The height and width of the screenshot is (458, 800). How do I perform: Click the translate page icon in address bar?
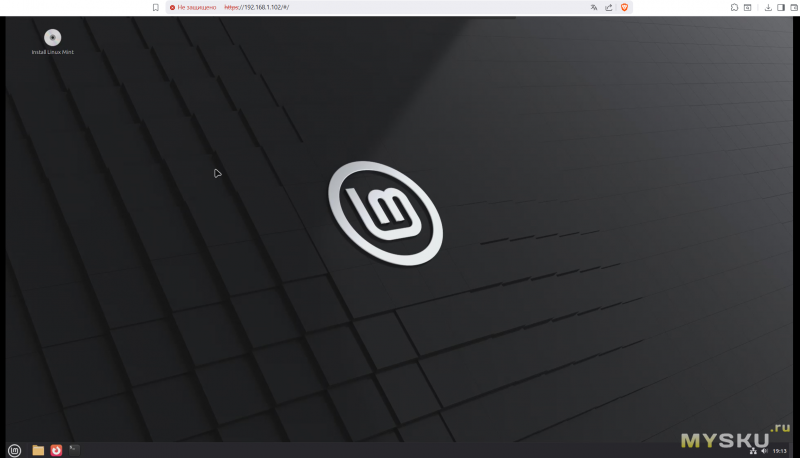pos(594,7)
